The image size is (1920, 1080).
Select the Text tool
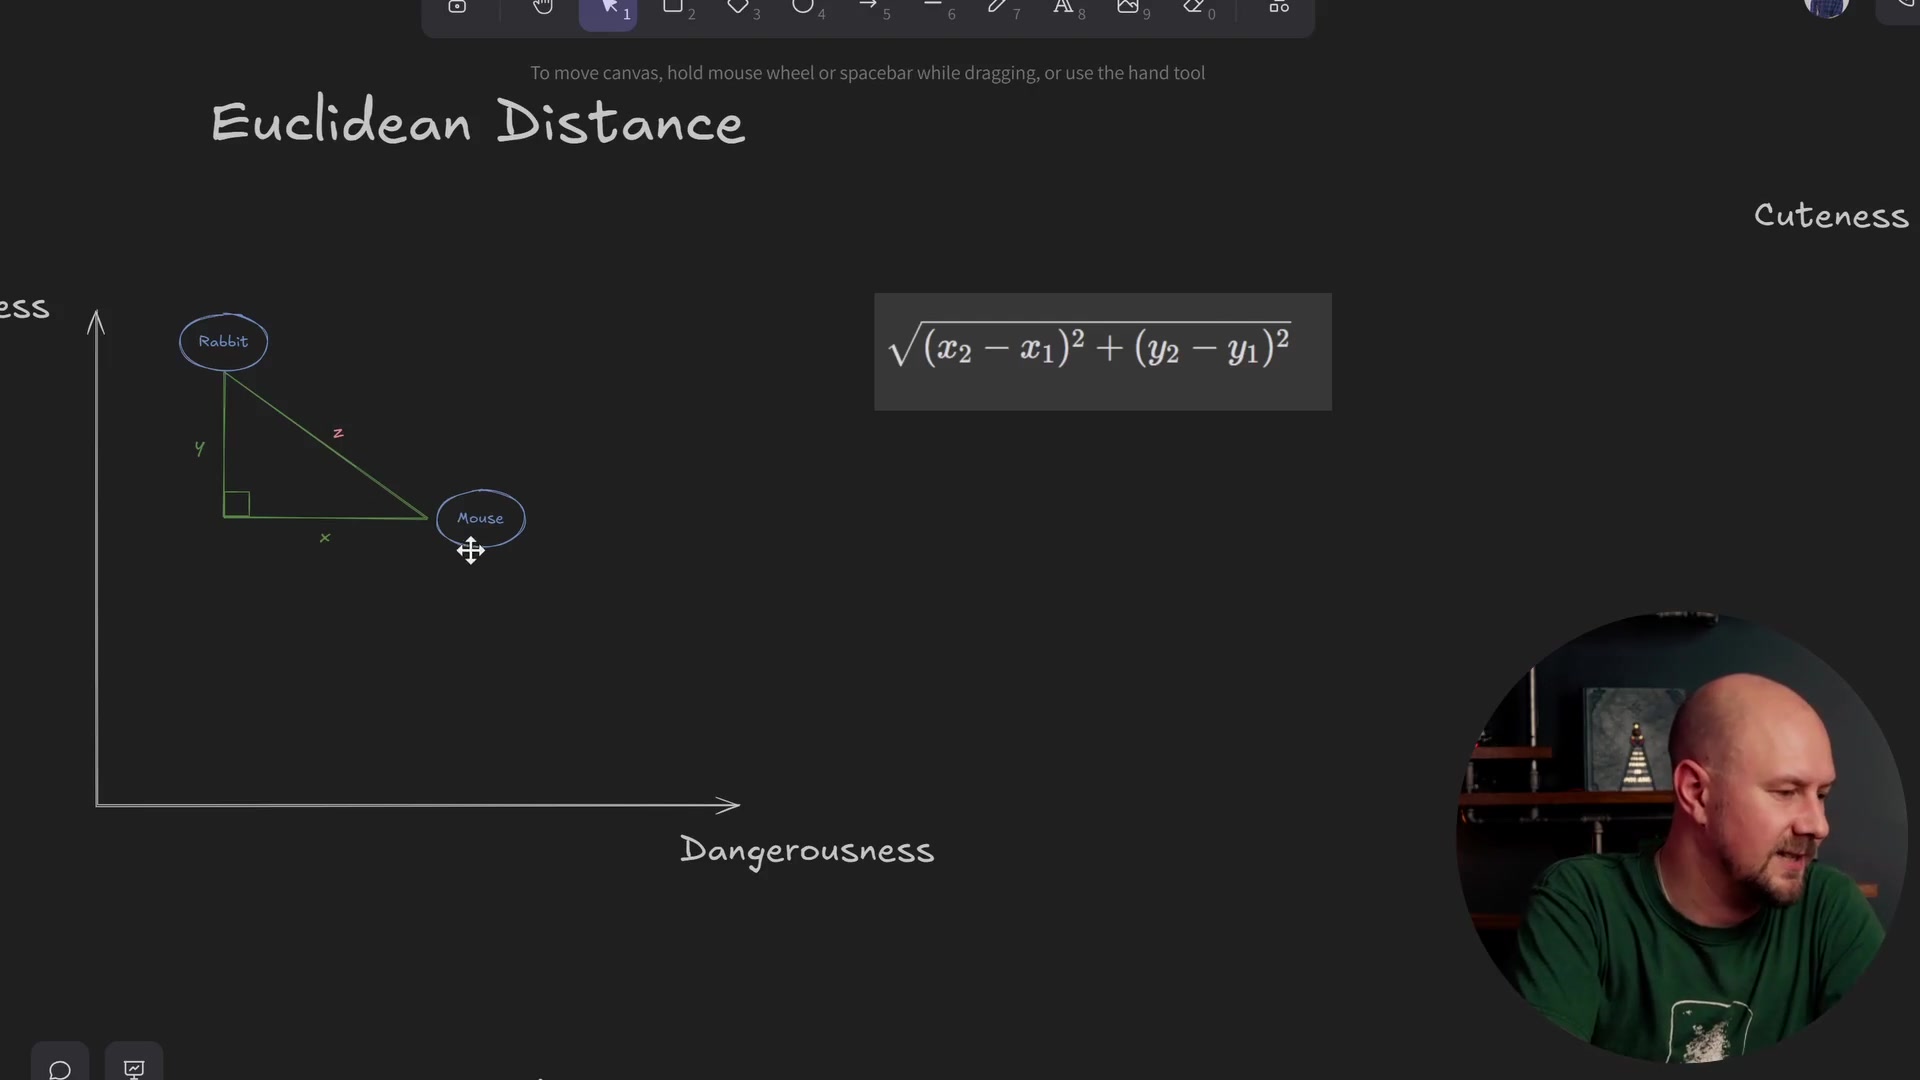(x=1063, y=10)
